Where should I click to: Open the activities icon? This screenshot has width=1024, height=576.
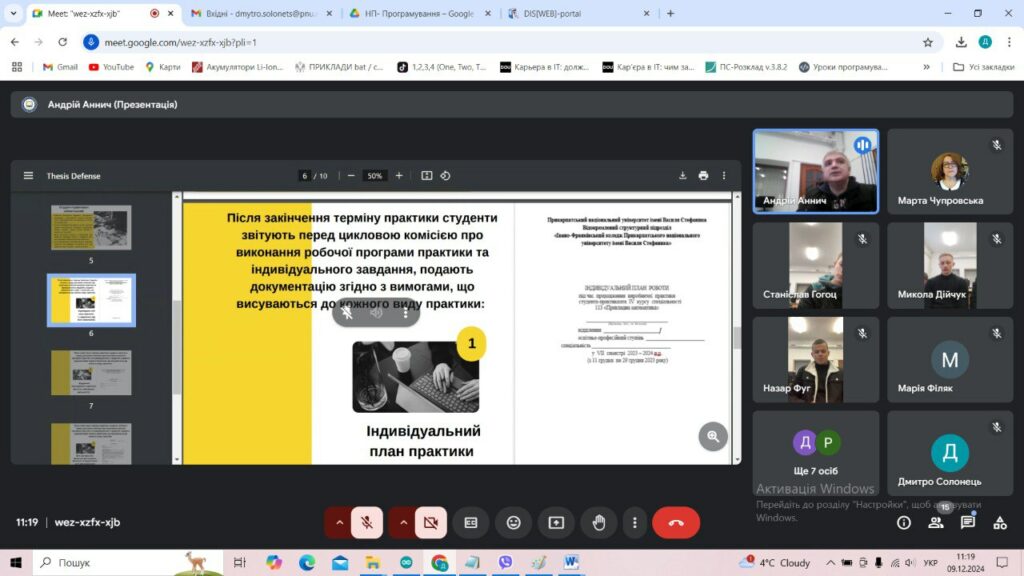[x=1000, y=522]
